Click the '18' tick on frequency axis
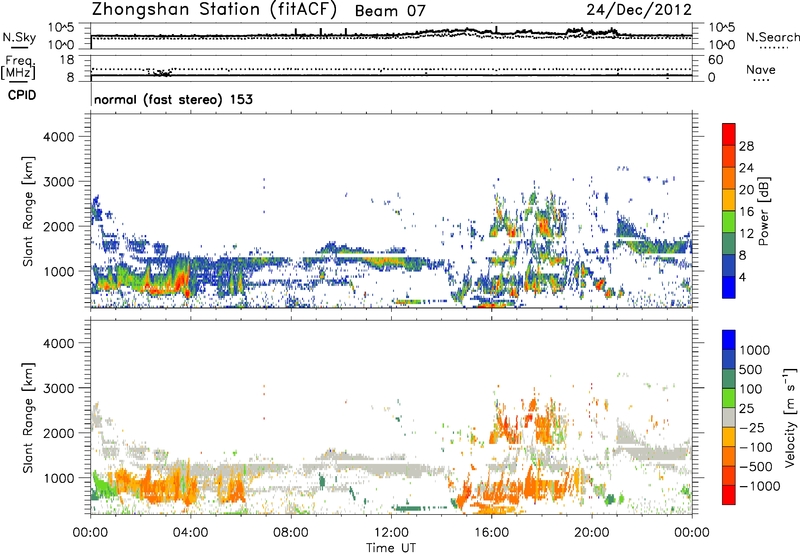Viewport: 800px width, 554px height. pos(67,60)
